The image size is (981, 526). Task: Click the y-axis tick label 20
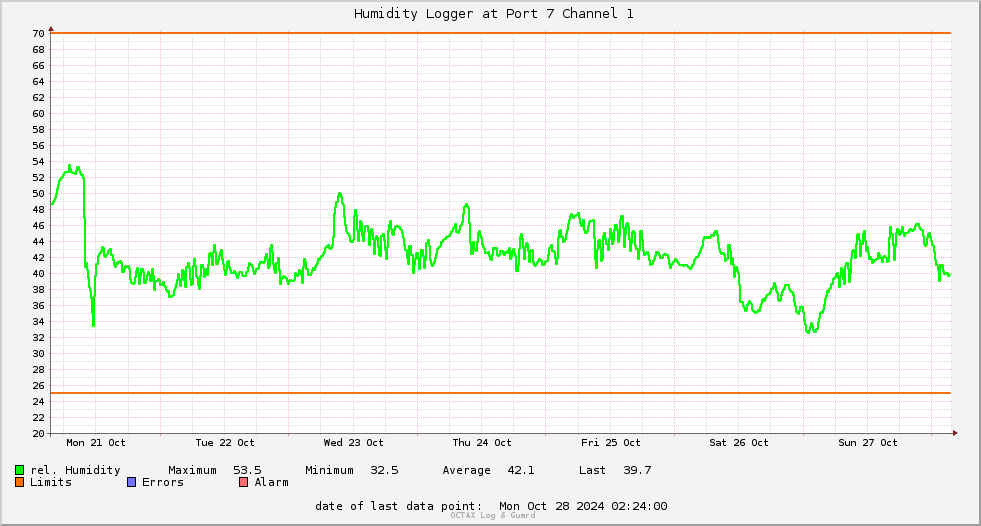pyautogui.click(x=38, y=433)
